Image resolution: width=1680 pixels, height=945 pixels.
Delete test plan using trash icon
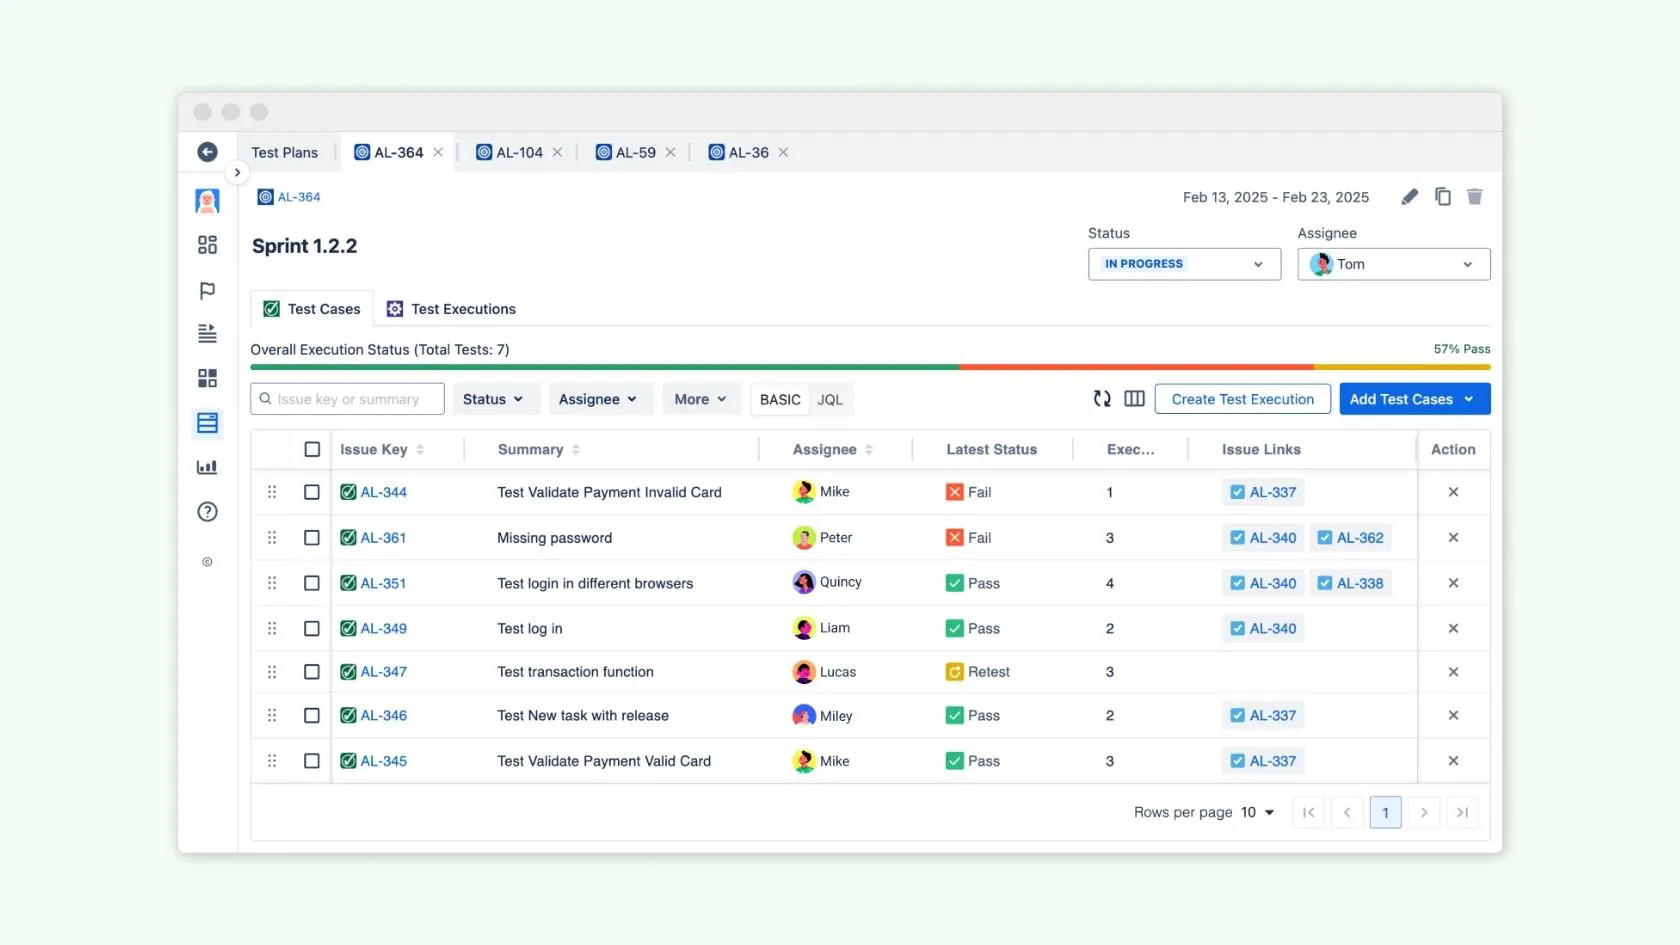coord(1474,197)
